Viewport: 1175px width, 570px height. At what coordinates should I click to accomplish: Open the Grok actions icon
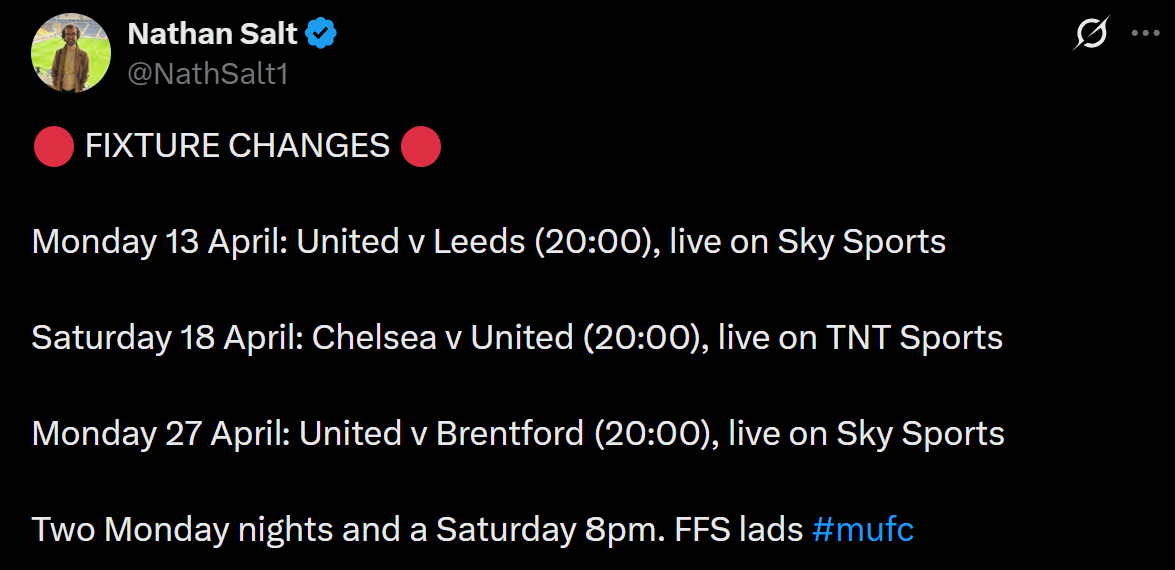point(1091,35)
